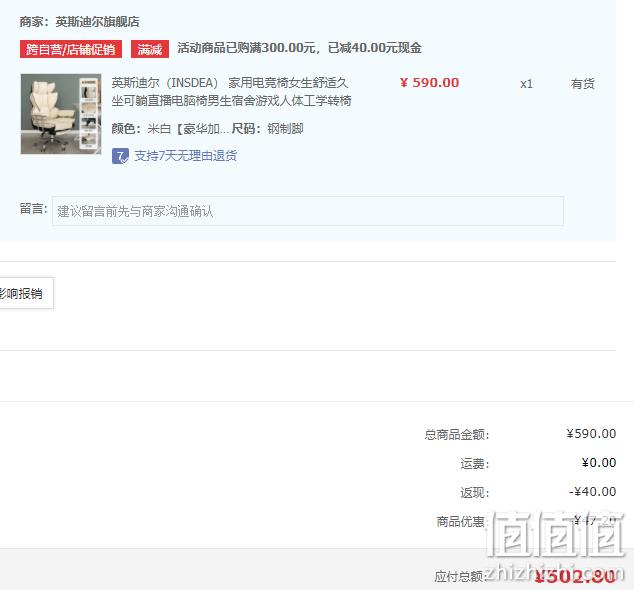Click the 7-day return badge icon
The height and width of the screenshot is (590, 634).
[120, 156]
